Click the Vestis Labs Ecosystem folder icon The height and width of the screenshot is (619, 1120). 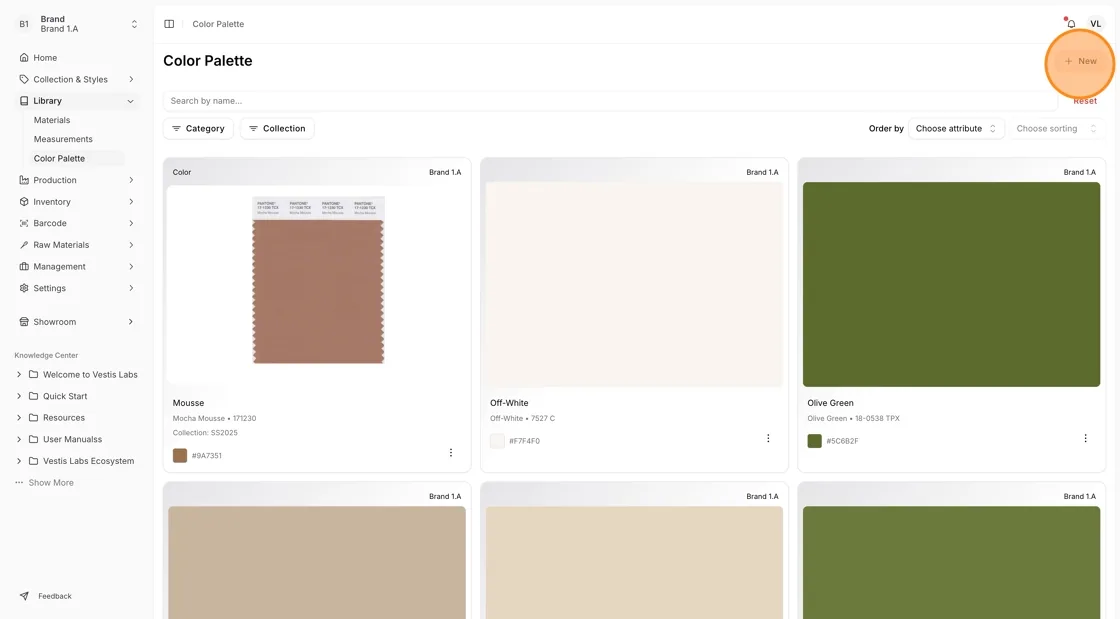click(34, 461)
